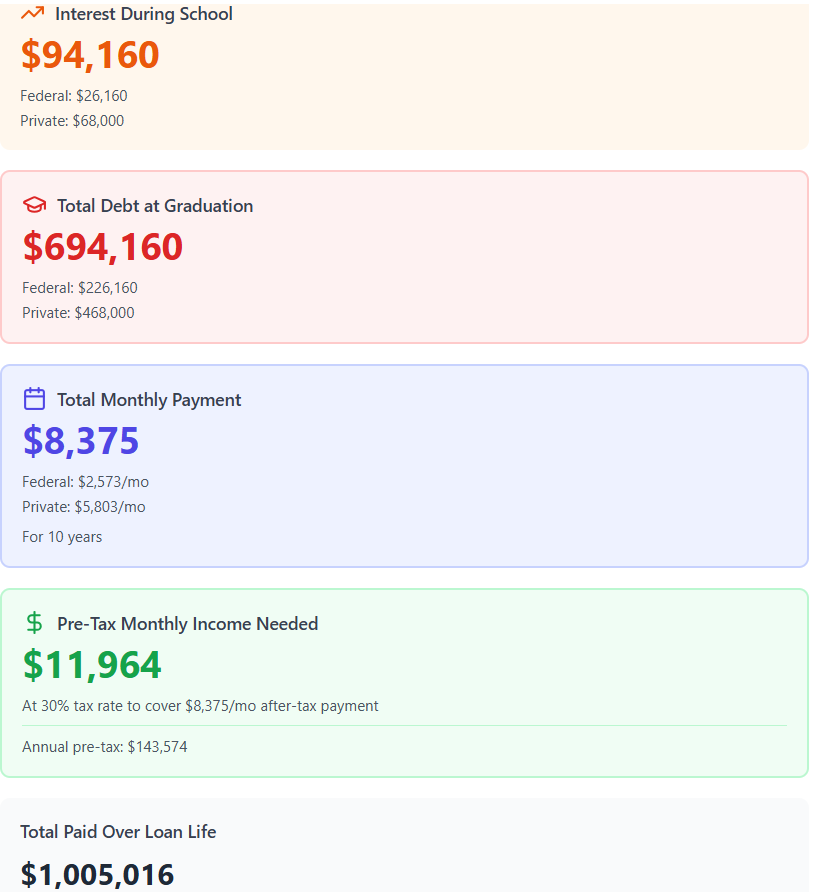This screenshot has width=828, height=892.
Task: Select the Interest During School heading
Action: point(143,14)
